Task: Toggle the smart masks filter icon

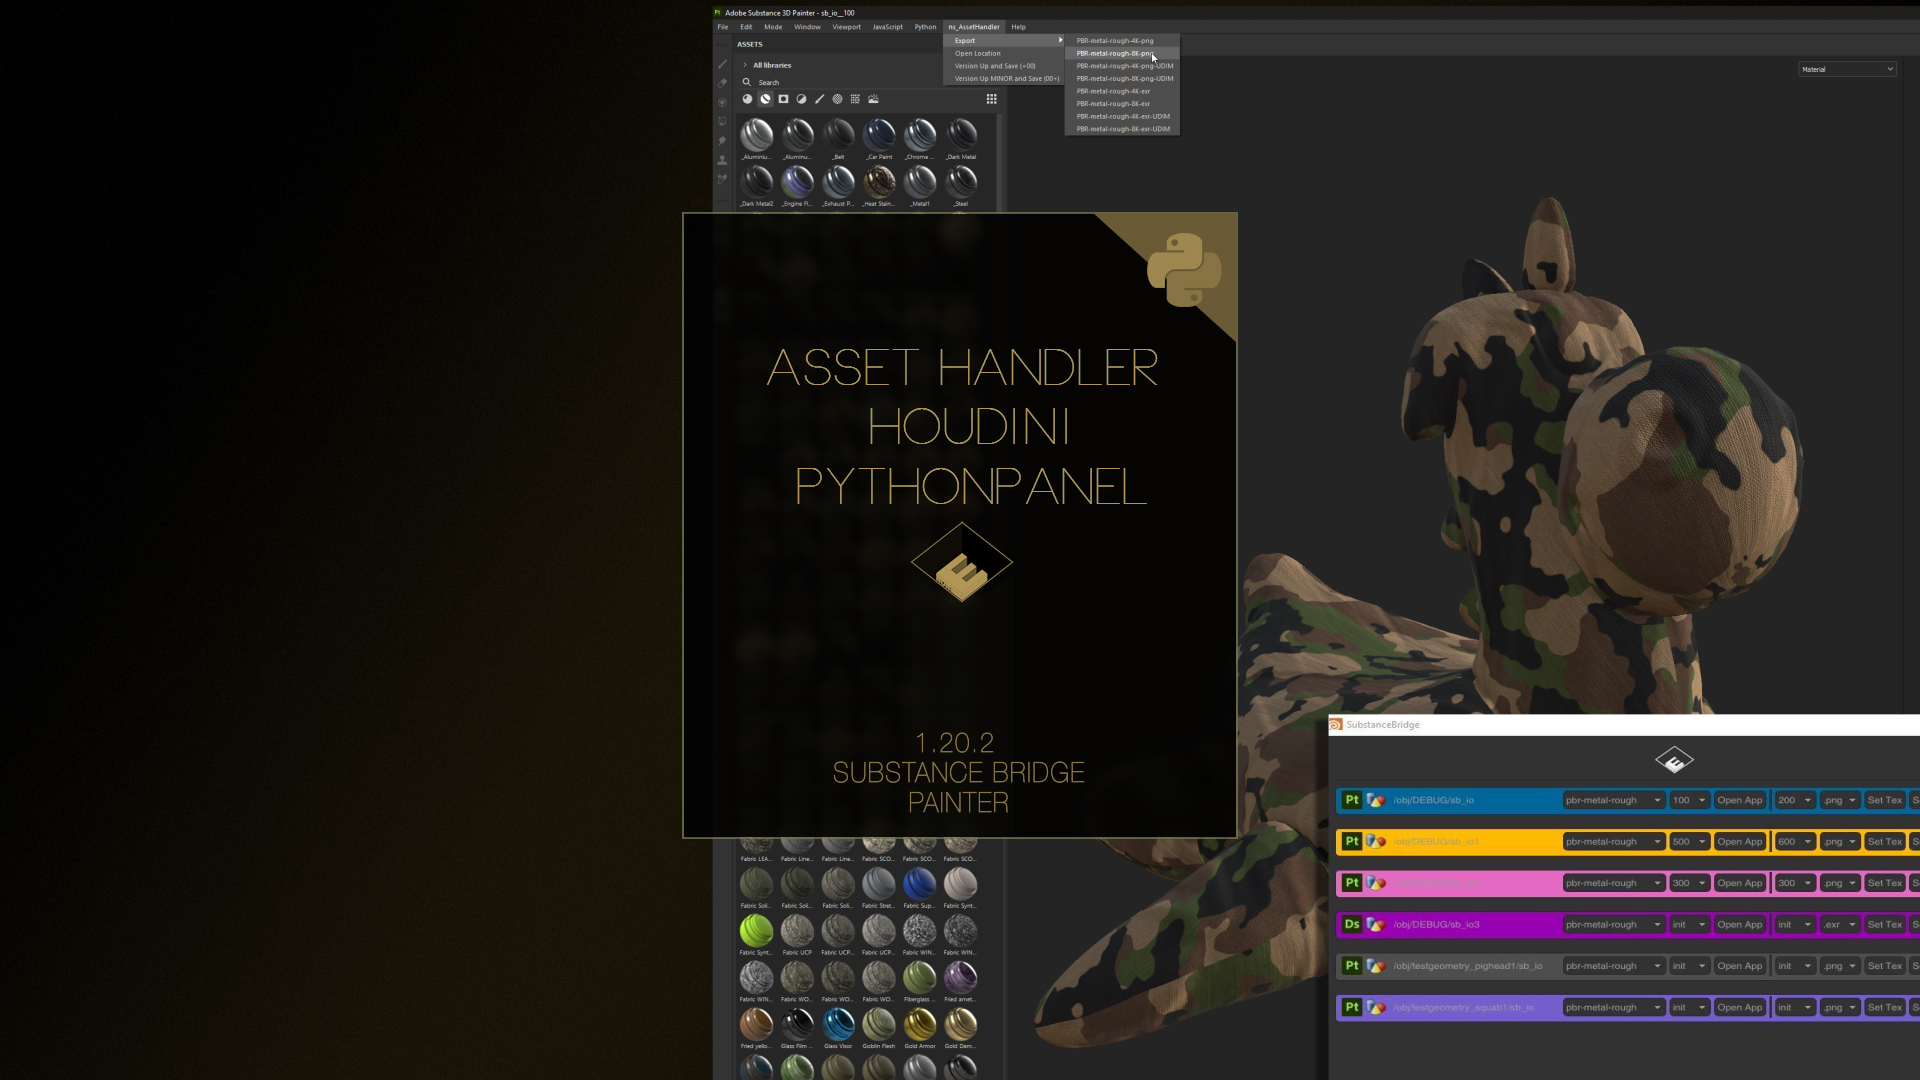Action: [x=785, y=99]
